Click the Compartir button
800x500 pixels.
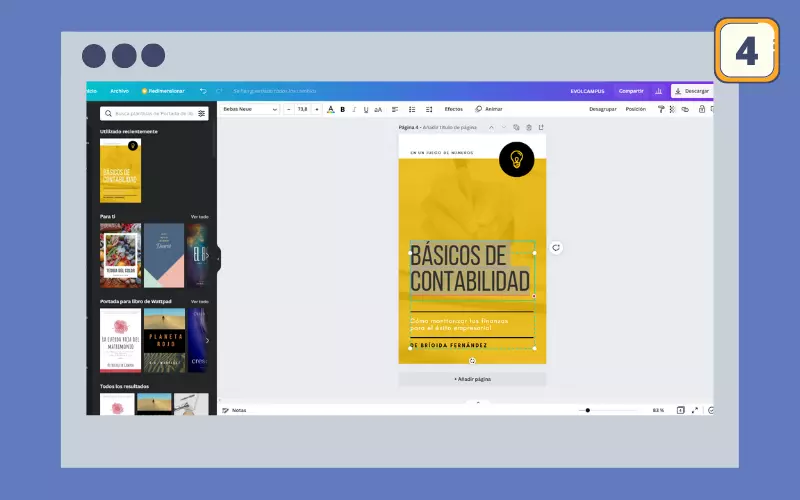click(x=631, y=91)
